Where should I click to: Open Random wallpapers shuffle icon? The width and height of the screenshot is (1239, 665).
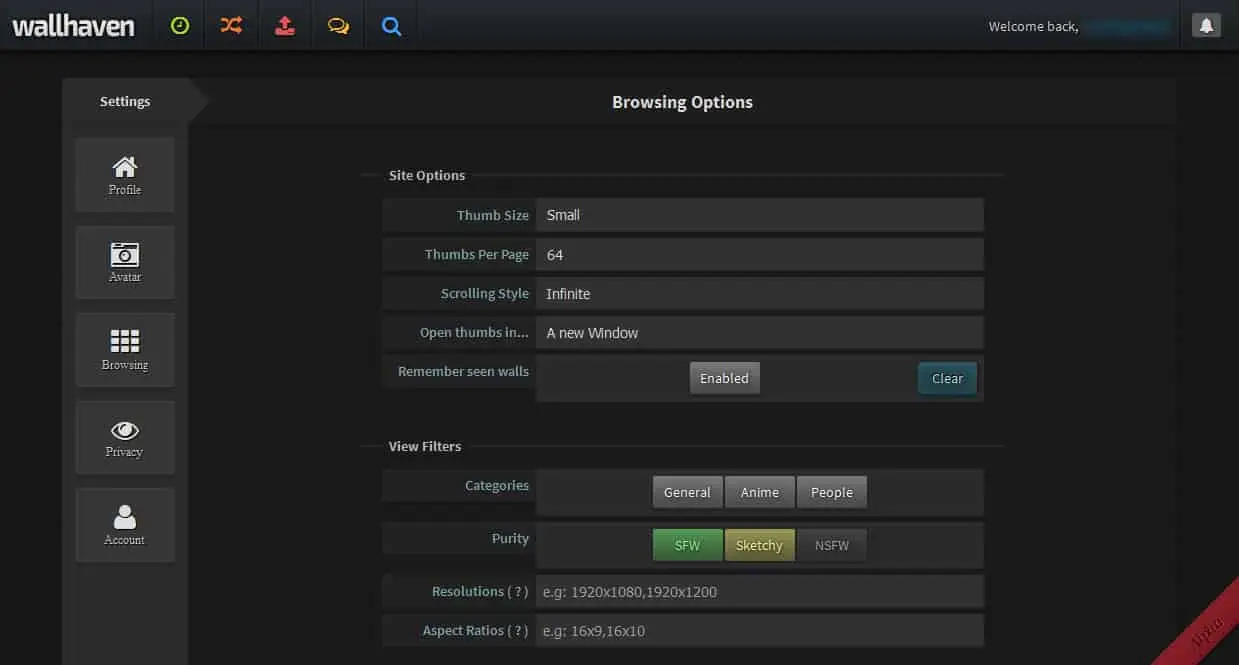click(x=231, y=26)
